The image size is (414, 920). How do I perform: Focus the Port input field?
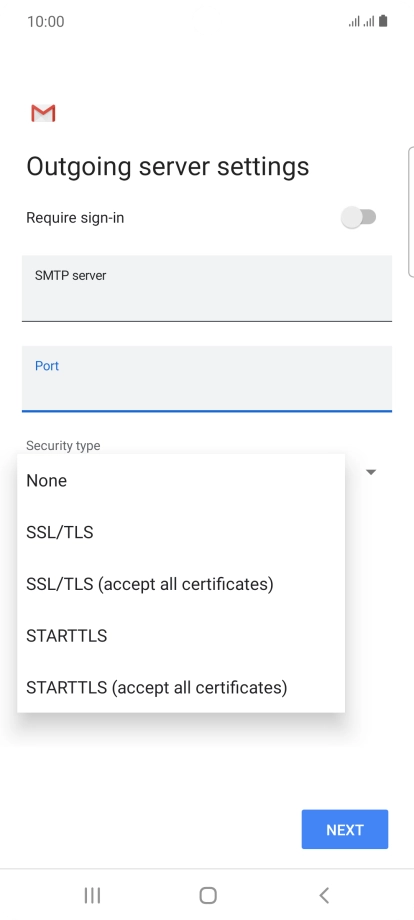point(206,378)
